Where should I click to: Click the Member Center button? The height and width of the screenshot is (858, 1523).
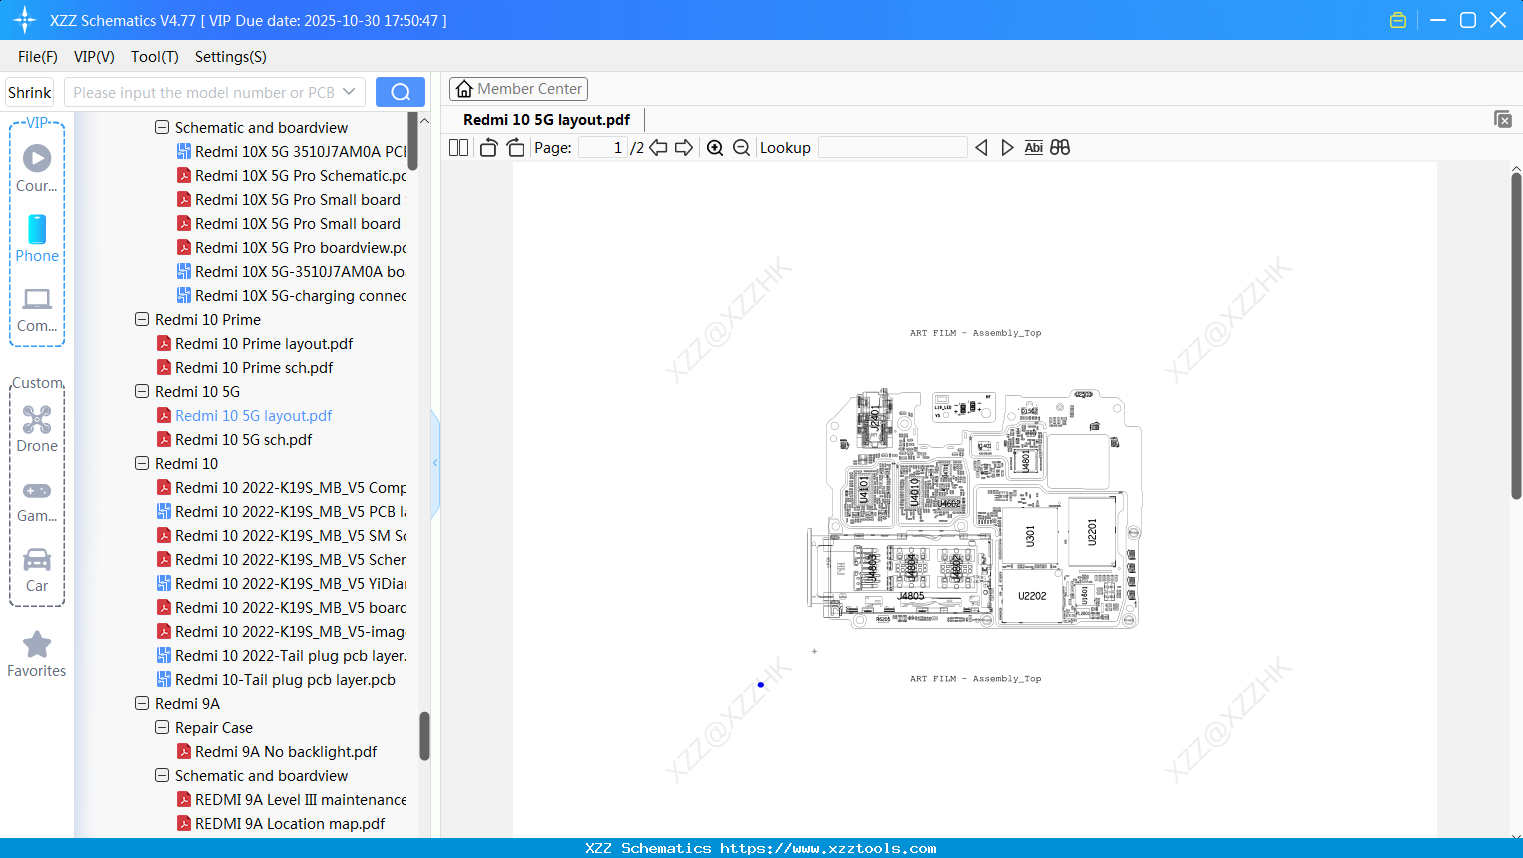[518, 88]
